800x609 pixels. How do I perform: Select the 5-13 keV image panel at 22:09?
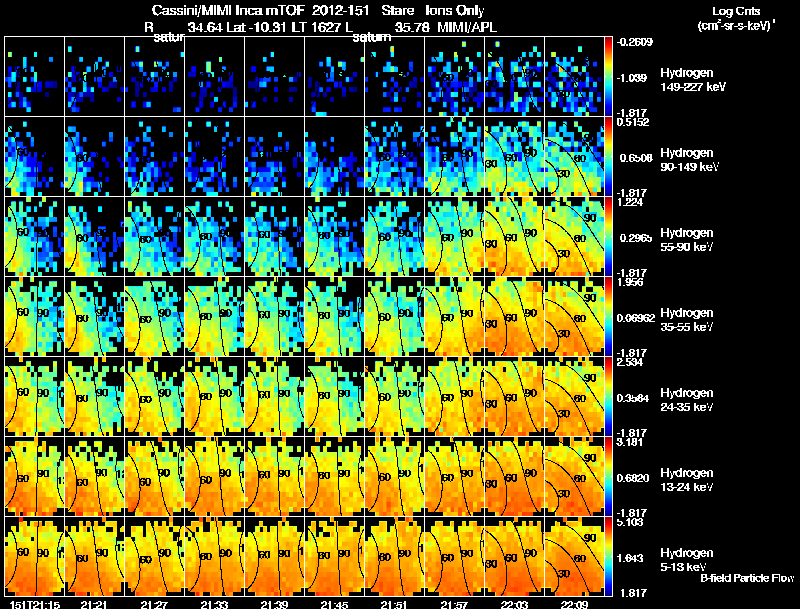click(574, 556)
